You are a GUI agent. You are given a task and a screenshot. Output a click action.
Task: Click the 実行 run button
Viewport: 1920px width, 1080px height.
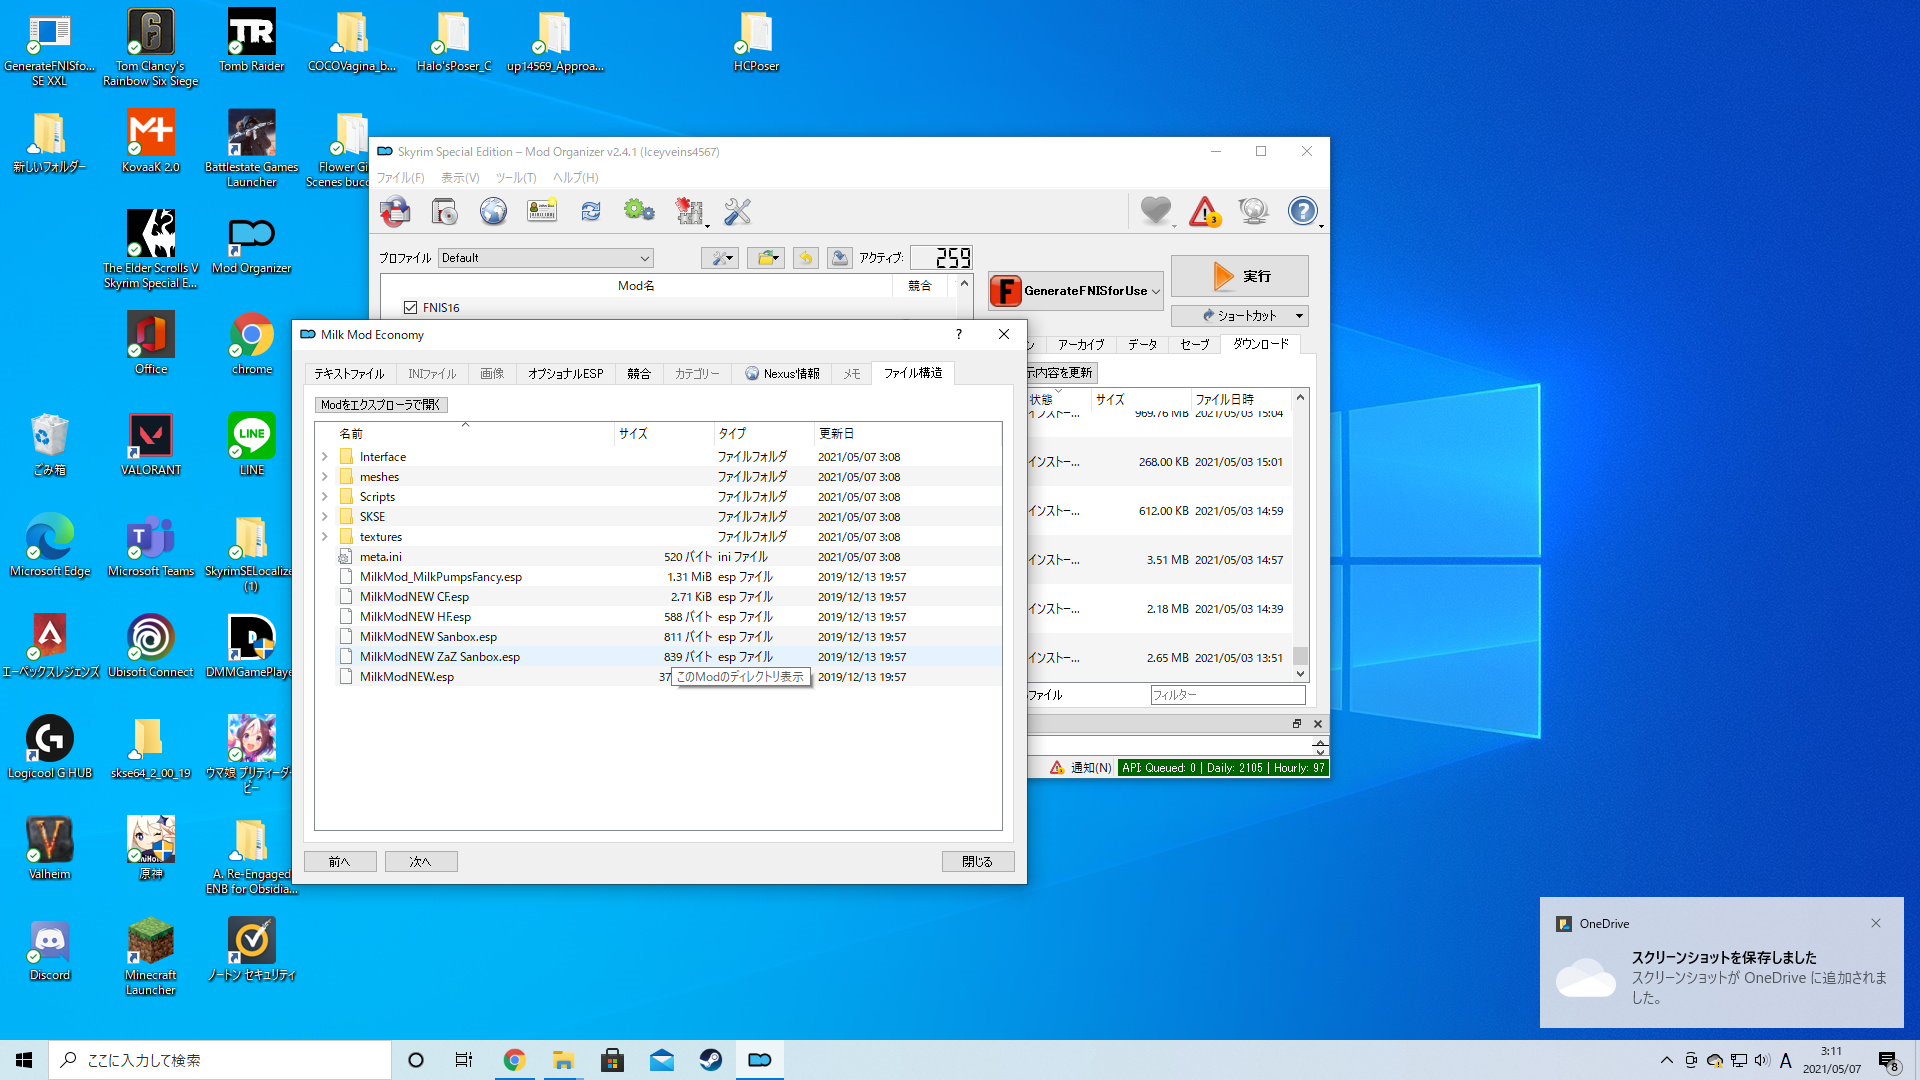click(x=1240, y=276)
